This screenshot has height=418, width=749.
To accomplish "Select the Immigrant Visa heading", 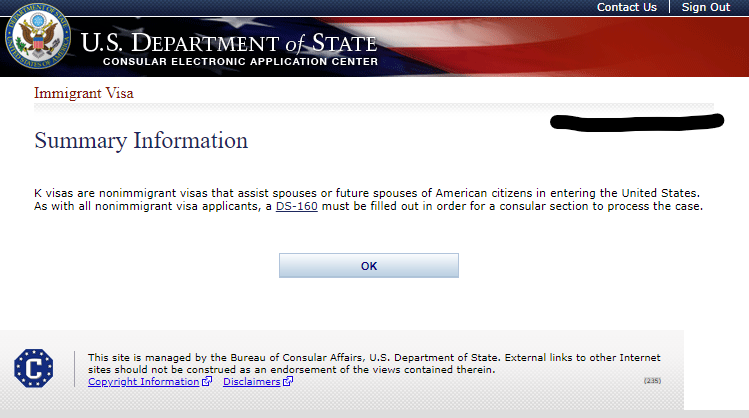I will click(84, 93).
